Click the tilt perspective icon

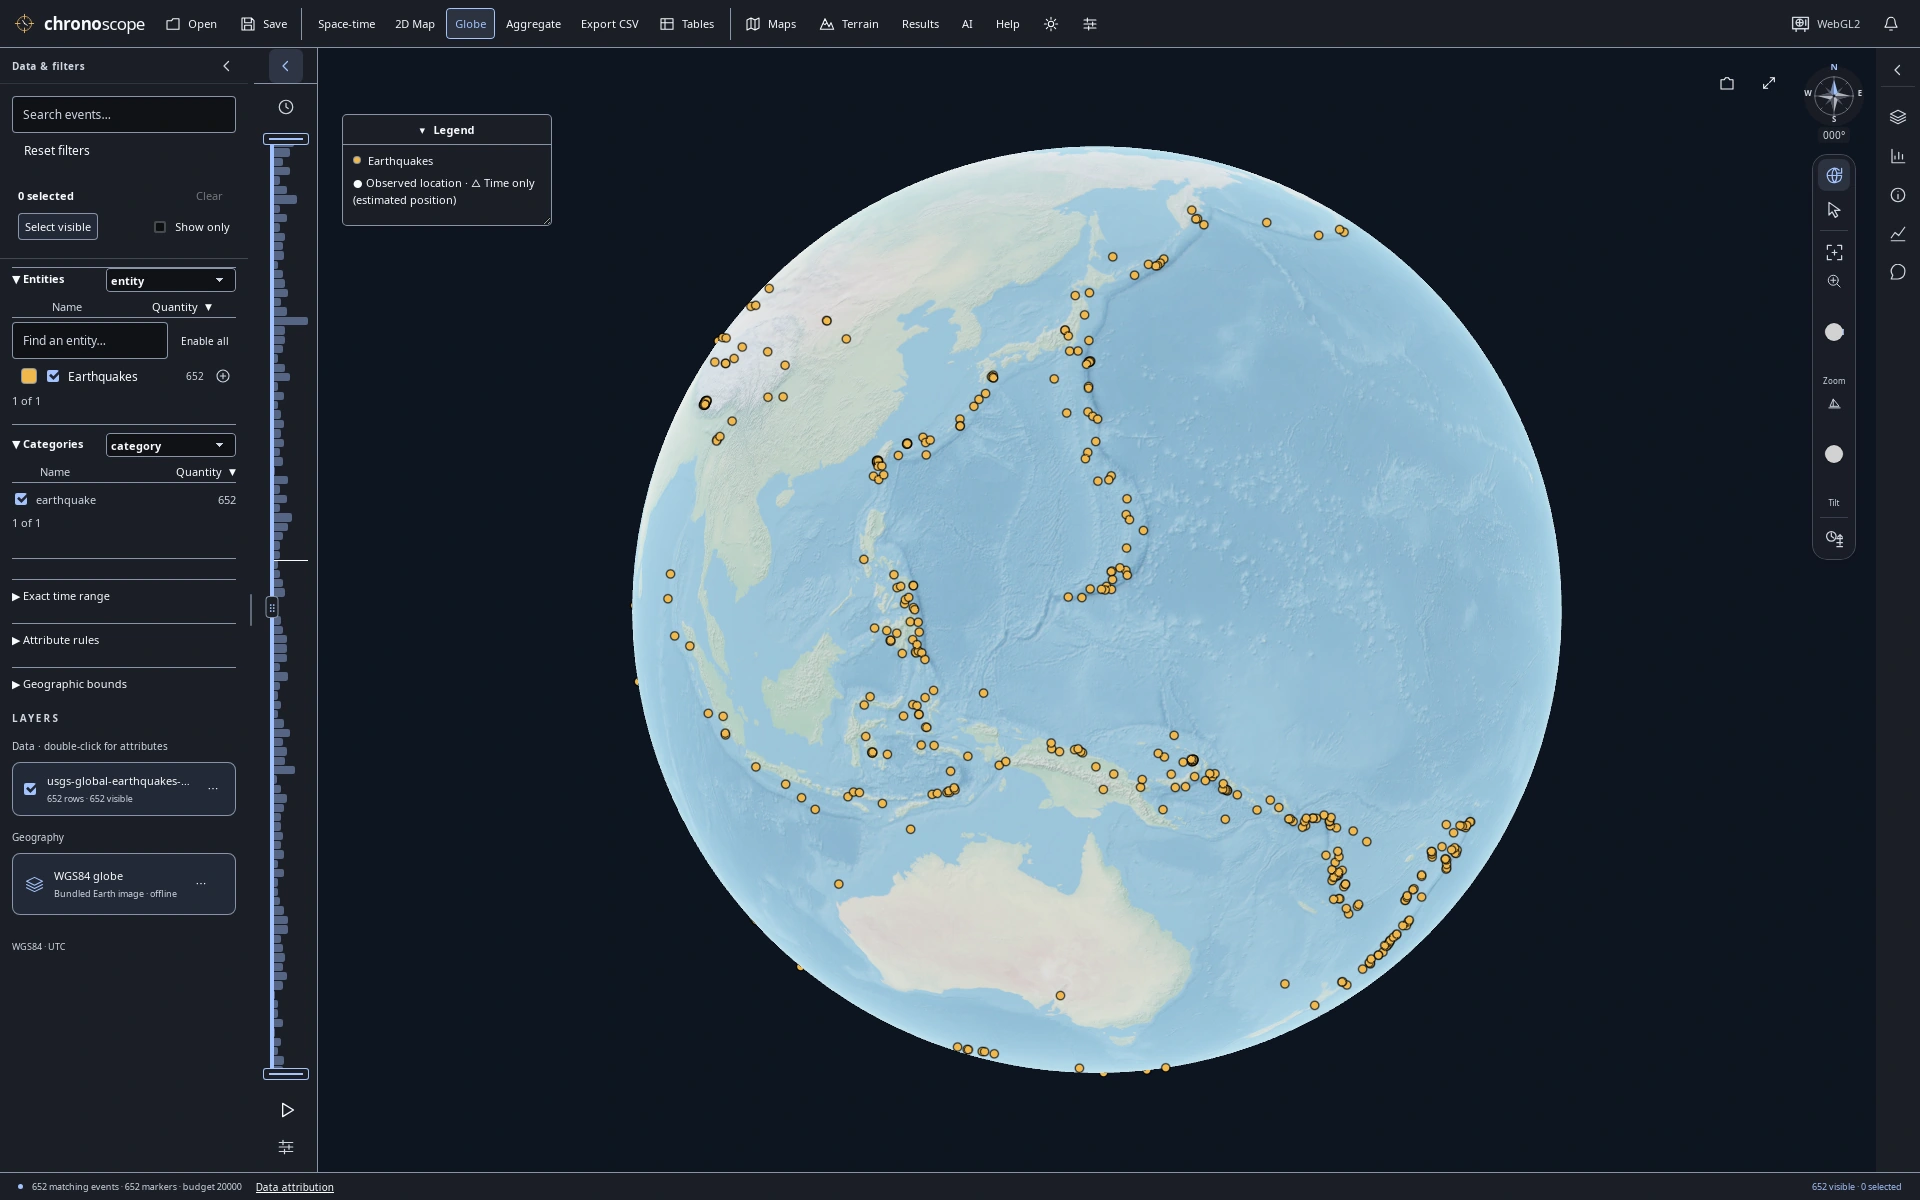click(x=1834, y=404)
